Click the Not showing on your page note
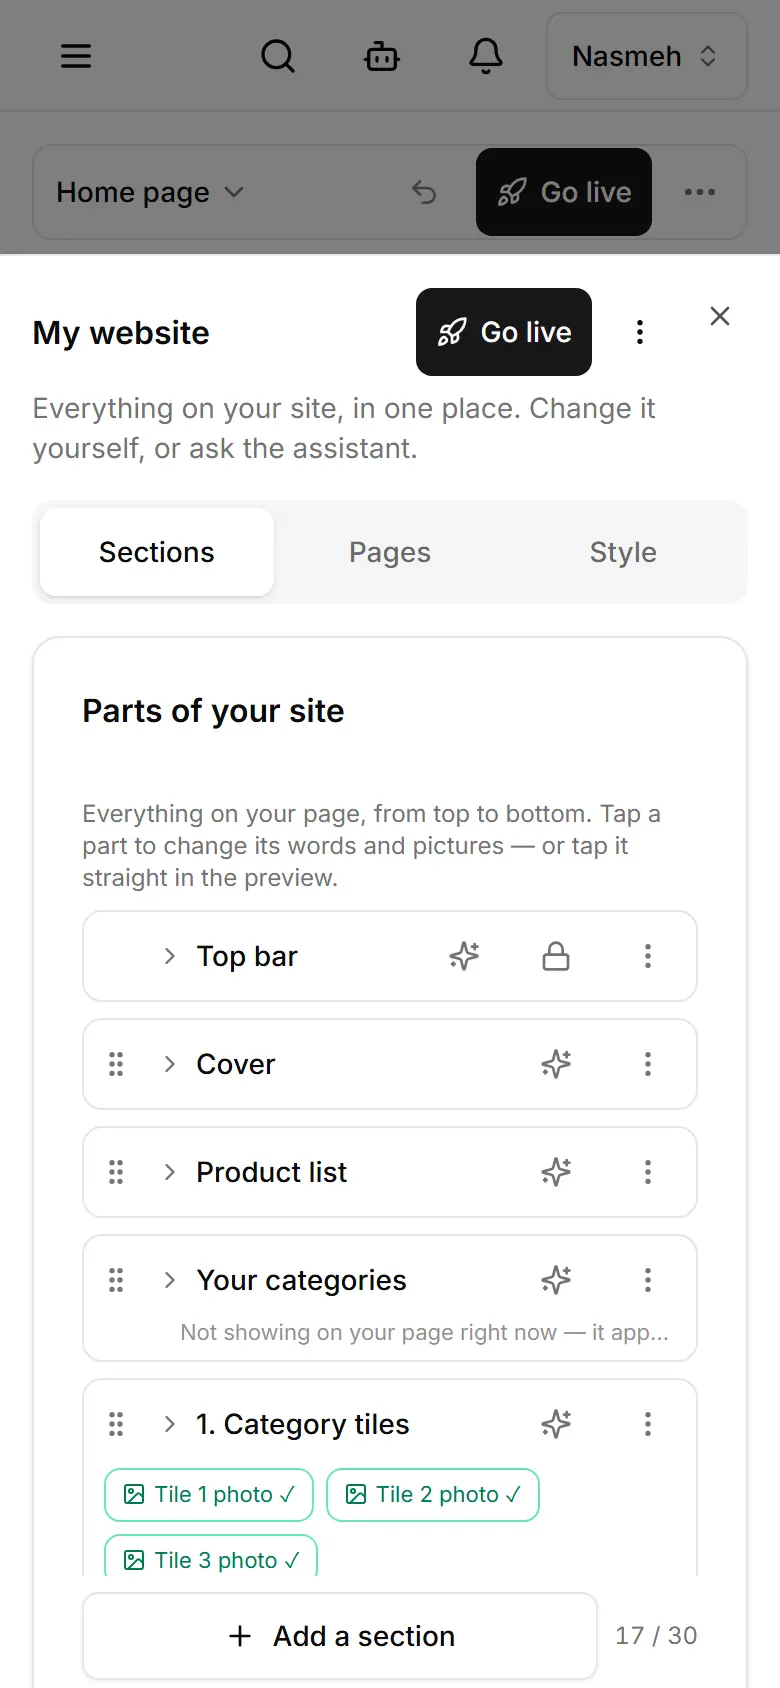Screen dimensions: 780x1688 pyautogui.click(x=425, y=1332)
